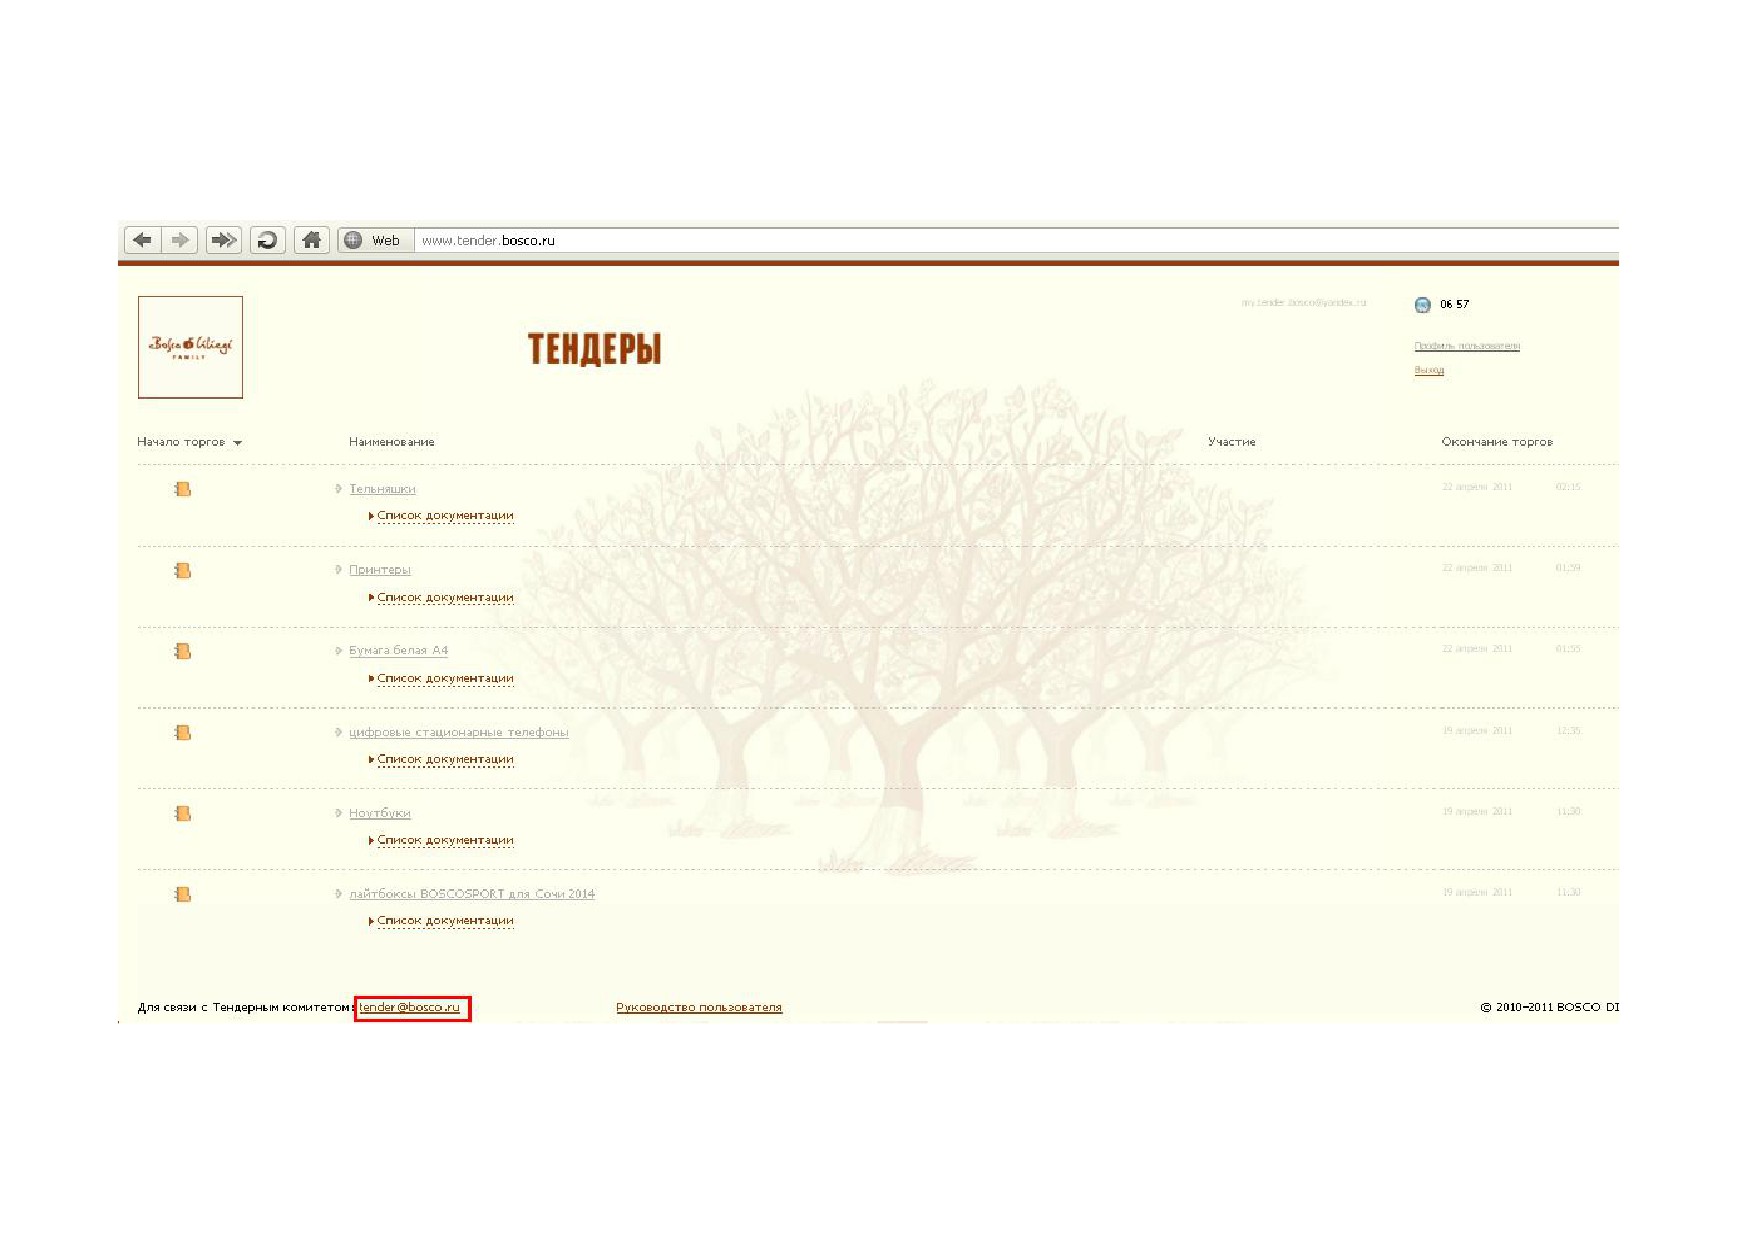Image resolution: width=1752 pixels, height=1239 pixels.
Task: Open лайтбоксы BOSCOSPORT для Сочи 2014 tender
Action: coord(472,894)
